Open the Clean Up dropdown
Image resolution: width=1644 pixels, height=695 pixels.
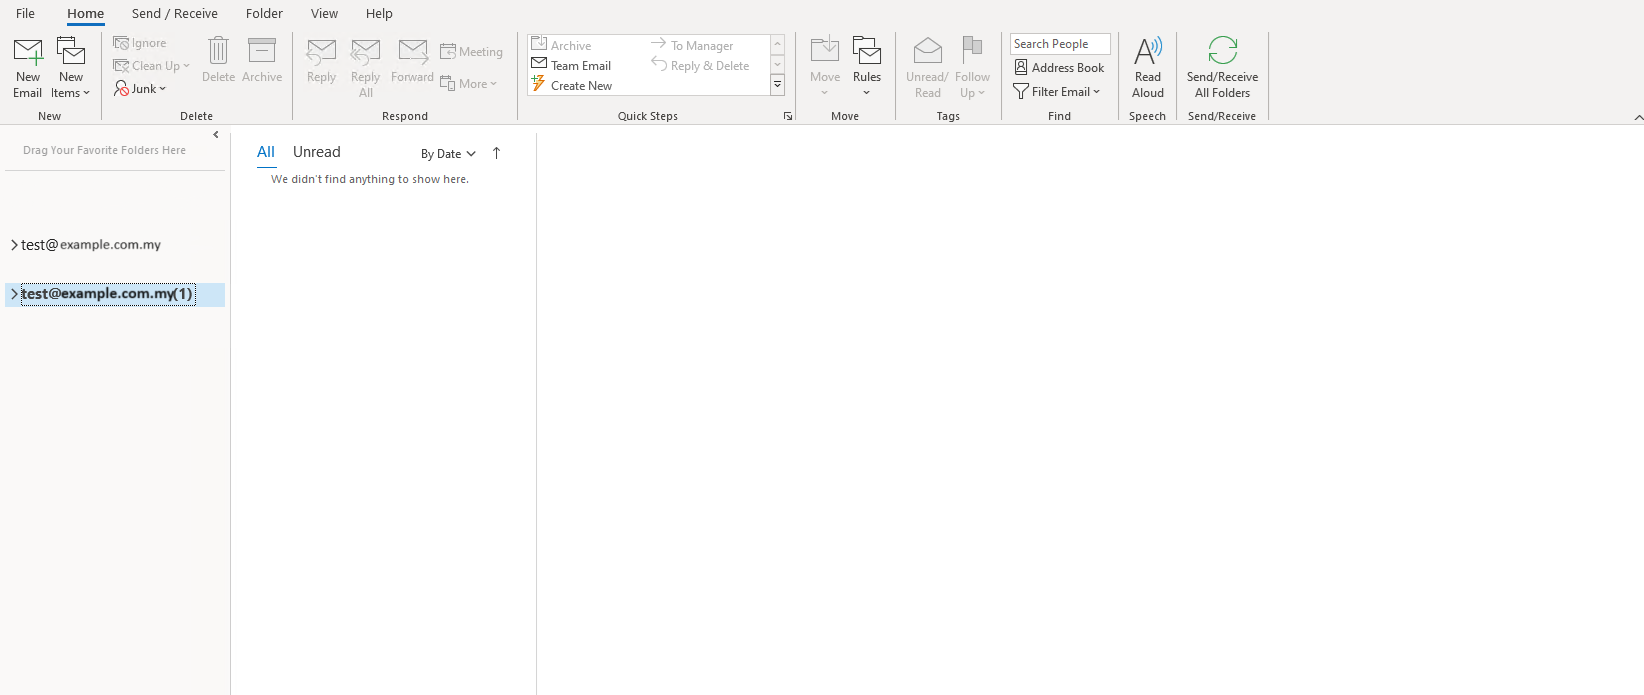coord(151,66)
